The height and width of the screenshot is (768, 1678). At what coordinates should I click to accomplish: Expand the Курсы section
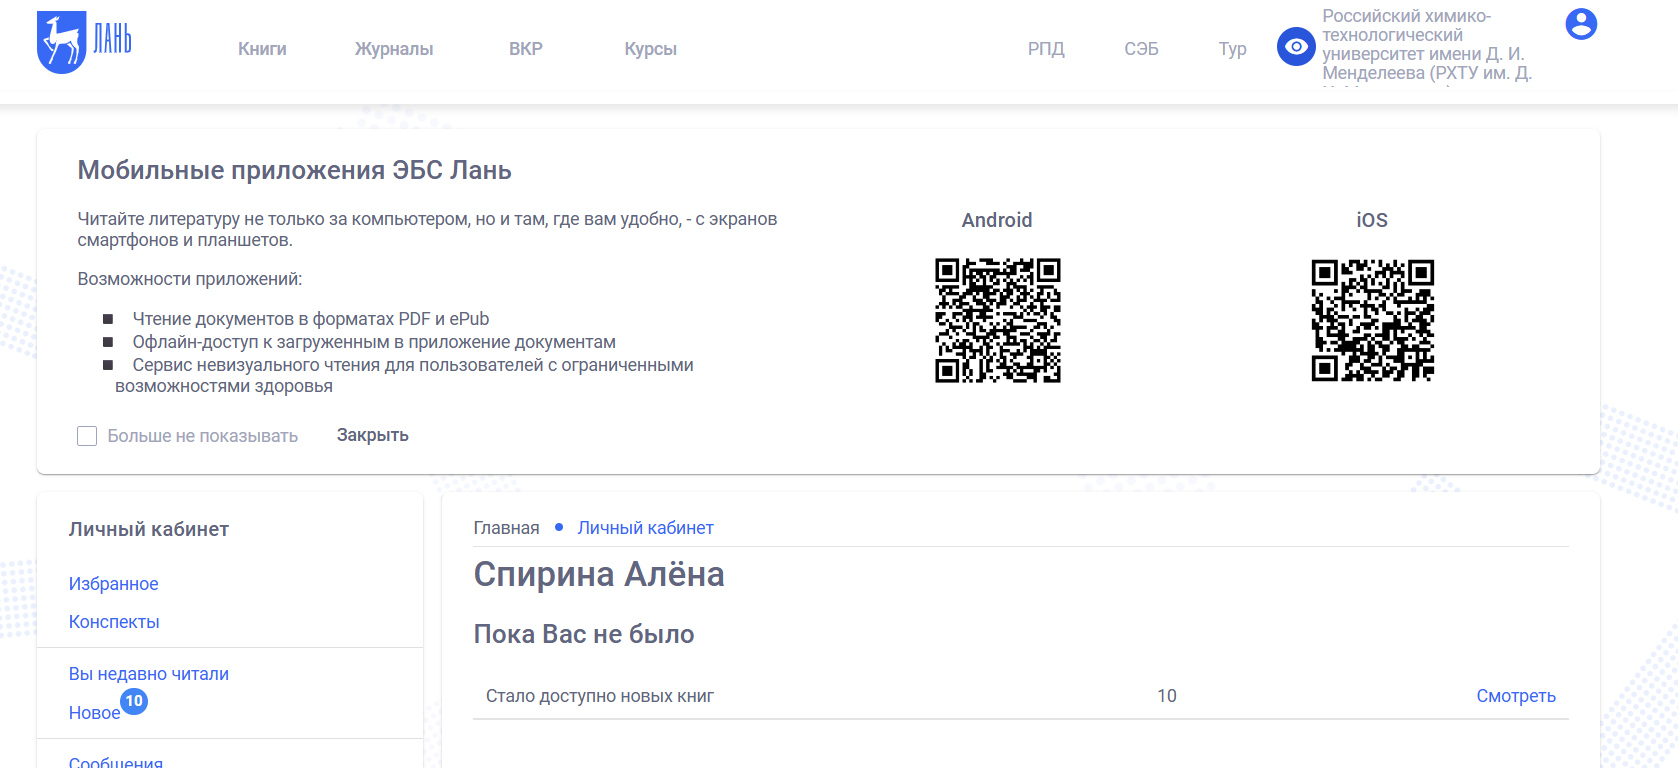(x=649, y=48)
